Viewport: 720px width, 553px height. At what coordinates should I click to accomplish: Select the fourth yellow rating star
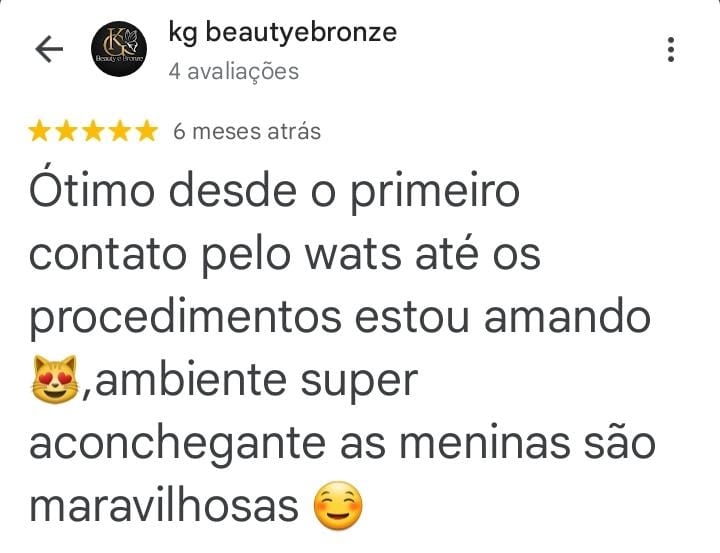(120, 131)
